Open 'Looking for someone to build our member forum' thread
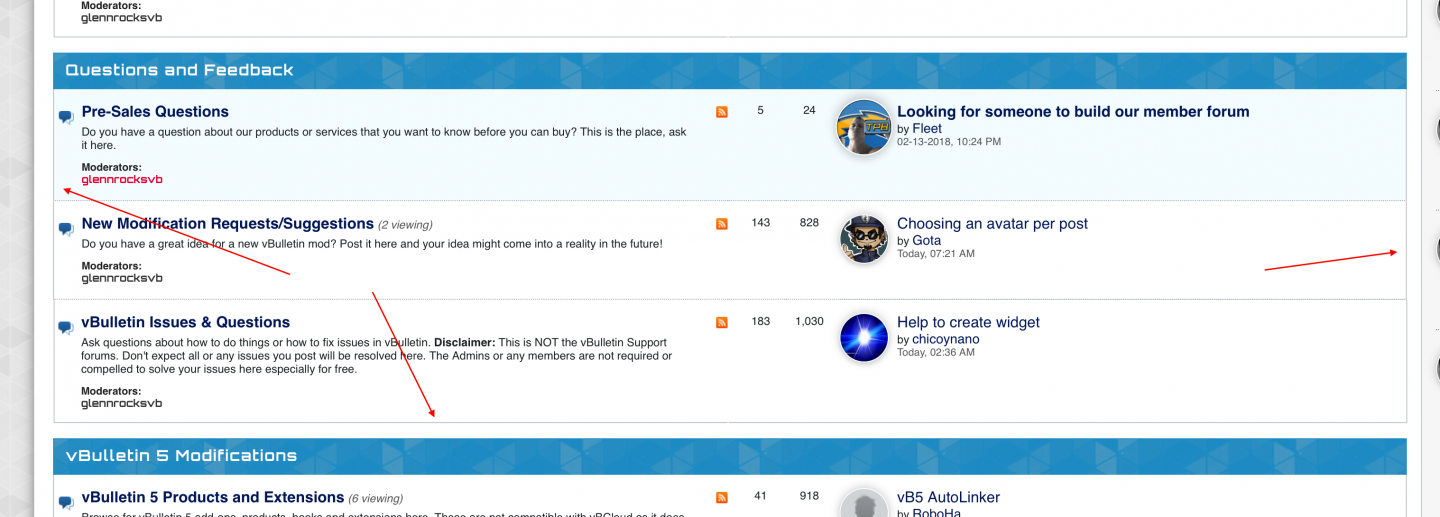Screen dimensions: 1440x517 [x=1073, y=112]
